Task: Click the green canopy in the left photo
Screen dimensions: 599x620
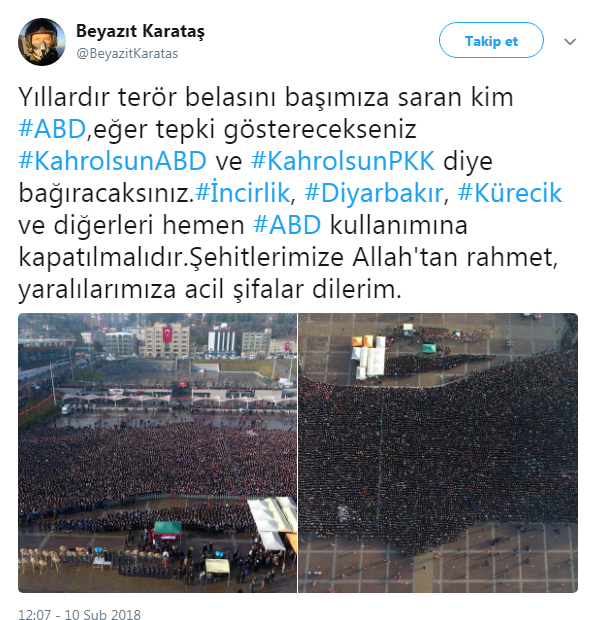Action: click(x=168, y=528)
